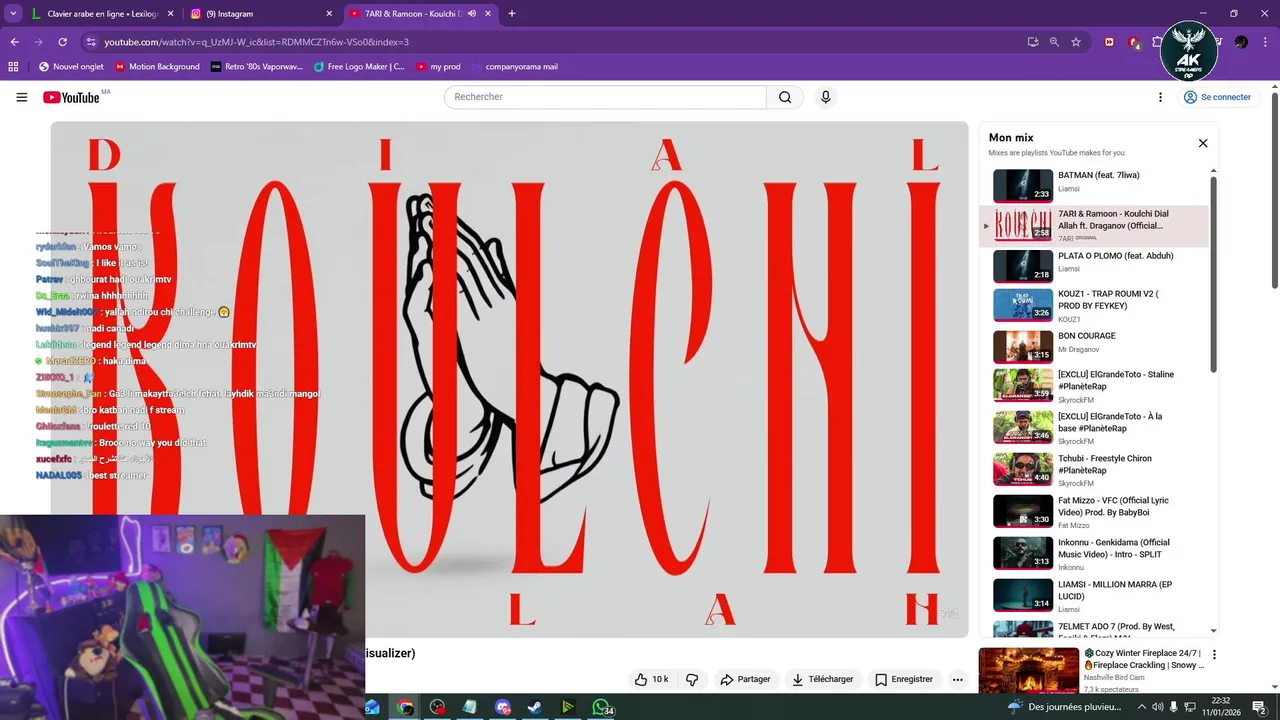
Task: Close the Instagram tab
Action: [329, 14]
